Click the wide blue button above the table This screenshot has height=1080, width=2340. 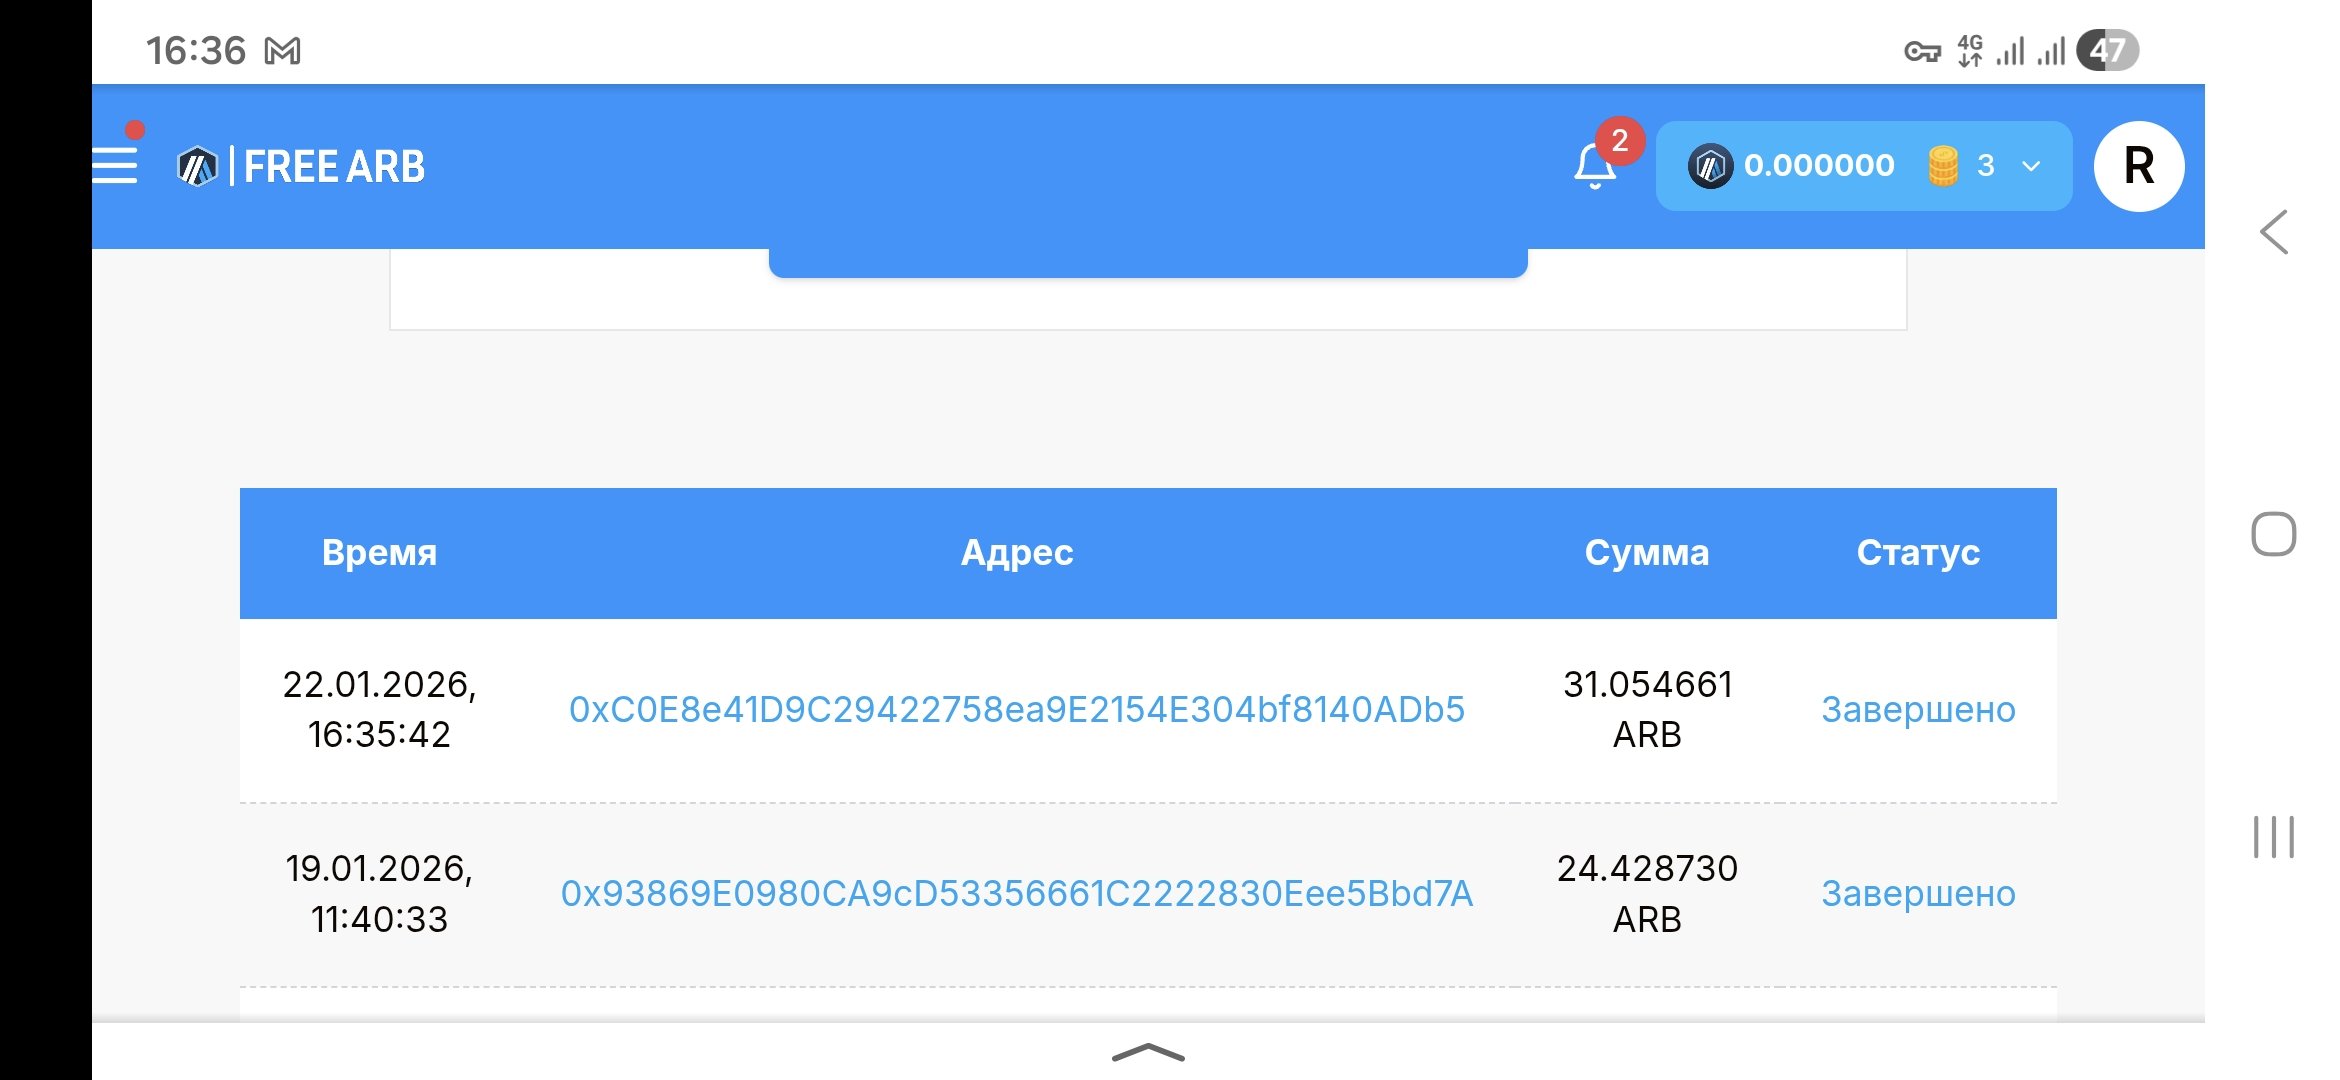[x=1148, y=262]
